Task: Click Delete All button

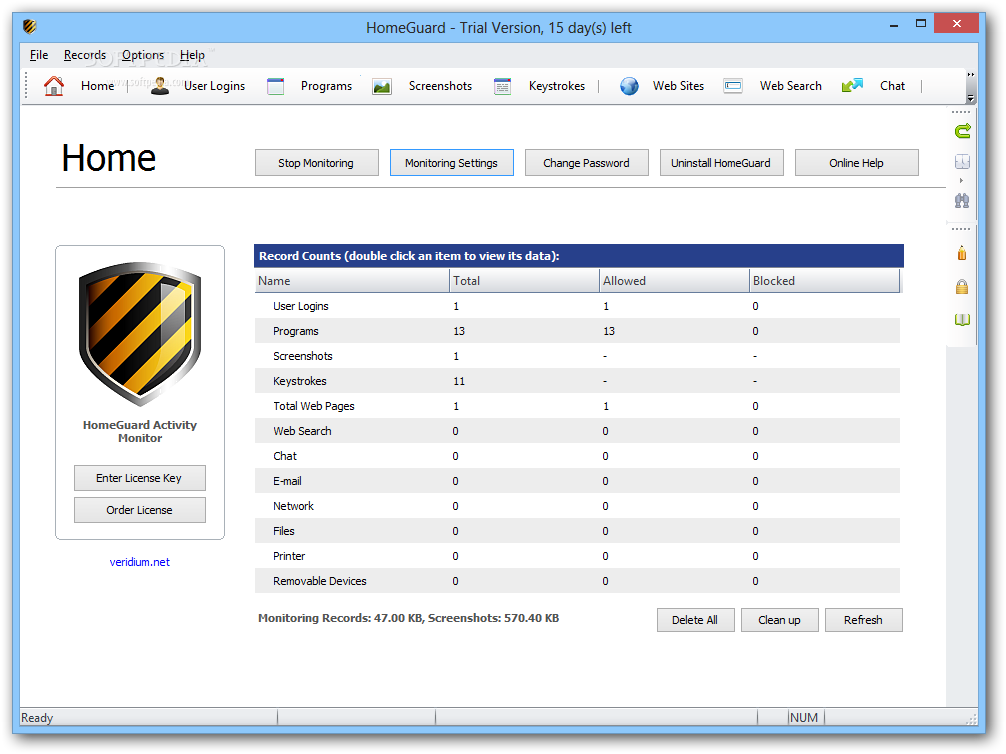Action: pyautogui.click(x=695, y=620)
